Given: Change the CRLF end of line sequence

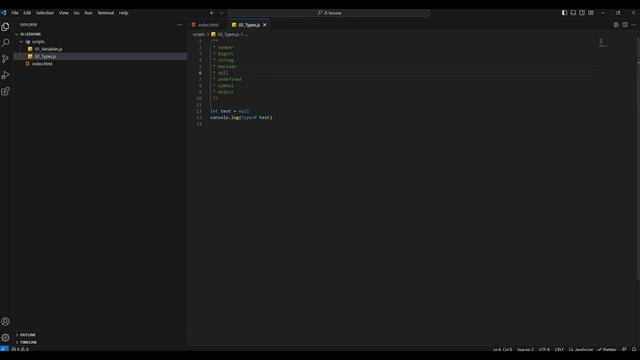Looking at the screenshot, I should tap(559, 349).
